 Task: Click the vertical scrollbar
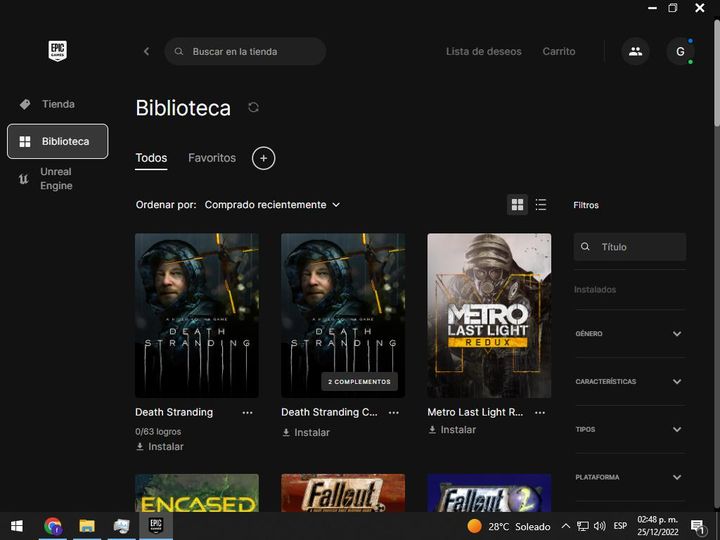(x=717, y=73)
